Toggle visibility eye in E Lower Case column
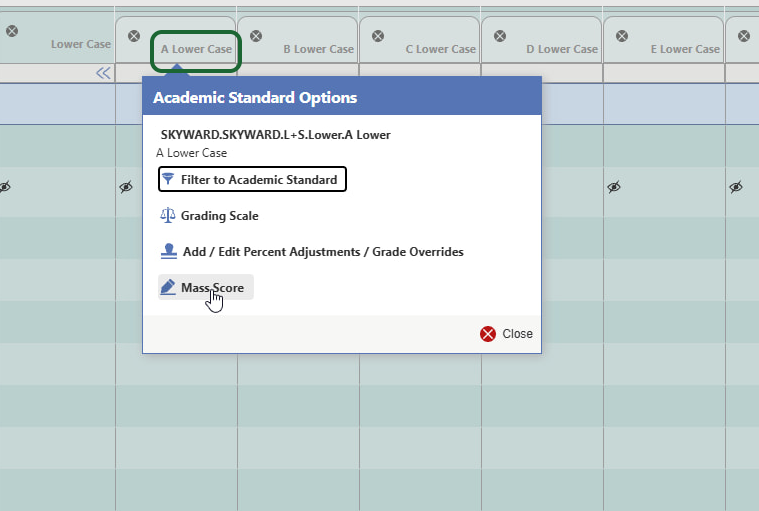This screenshot has width=759, height=511. click(614, 187)
